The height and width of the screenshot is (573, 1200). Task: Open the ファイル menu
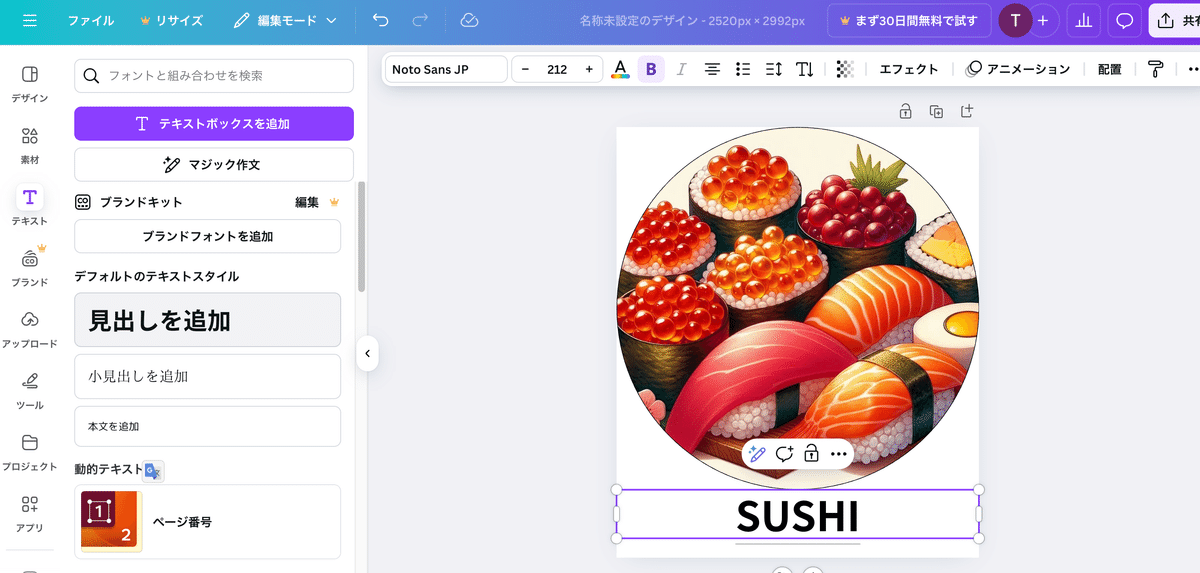[x=90, y=20]
